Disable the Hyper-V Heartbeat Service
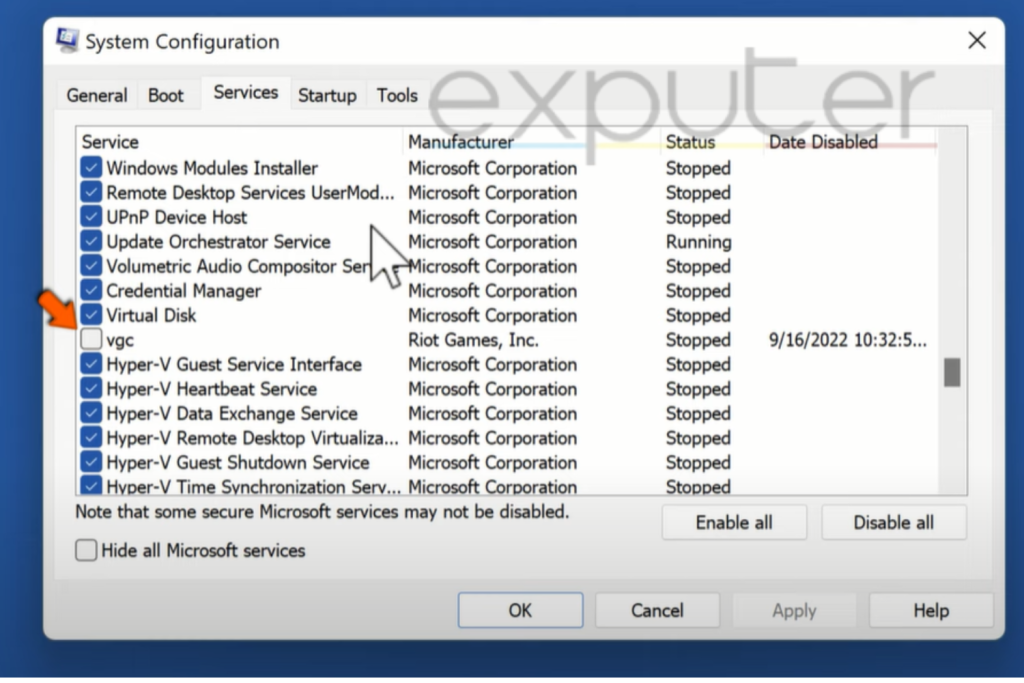This screenshot has height=683, width=1024. (90, 388)
